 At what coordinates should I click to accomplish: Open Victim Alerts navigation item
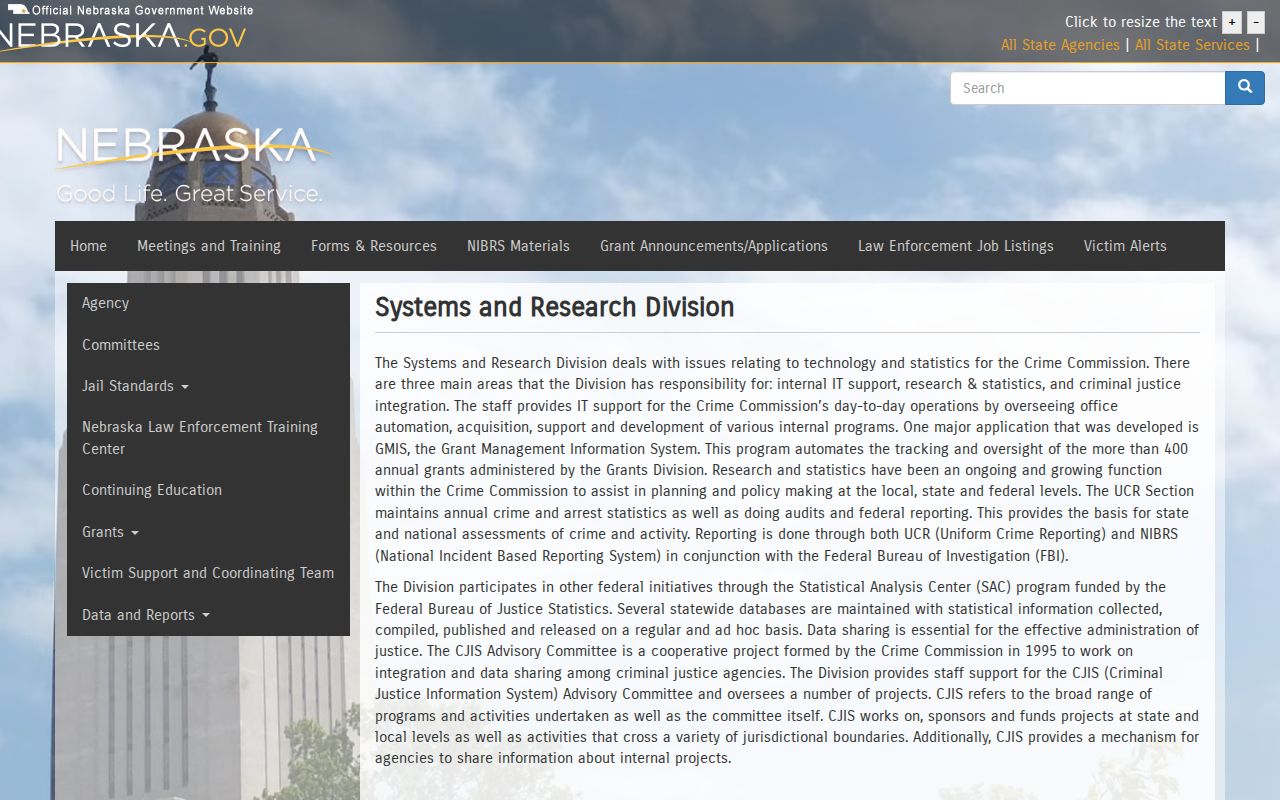coord(1125,246)
